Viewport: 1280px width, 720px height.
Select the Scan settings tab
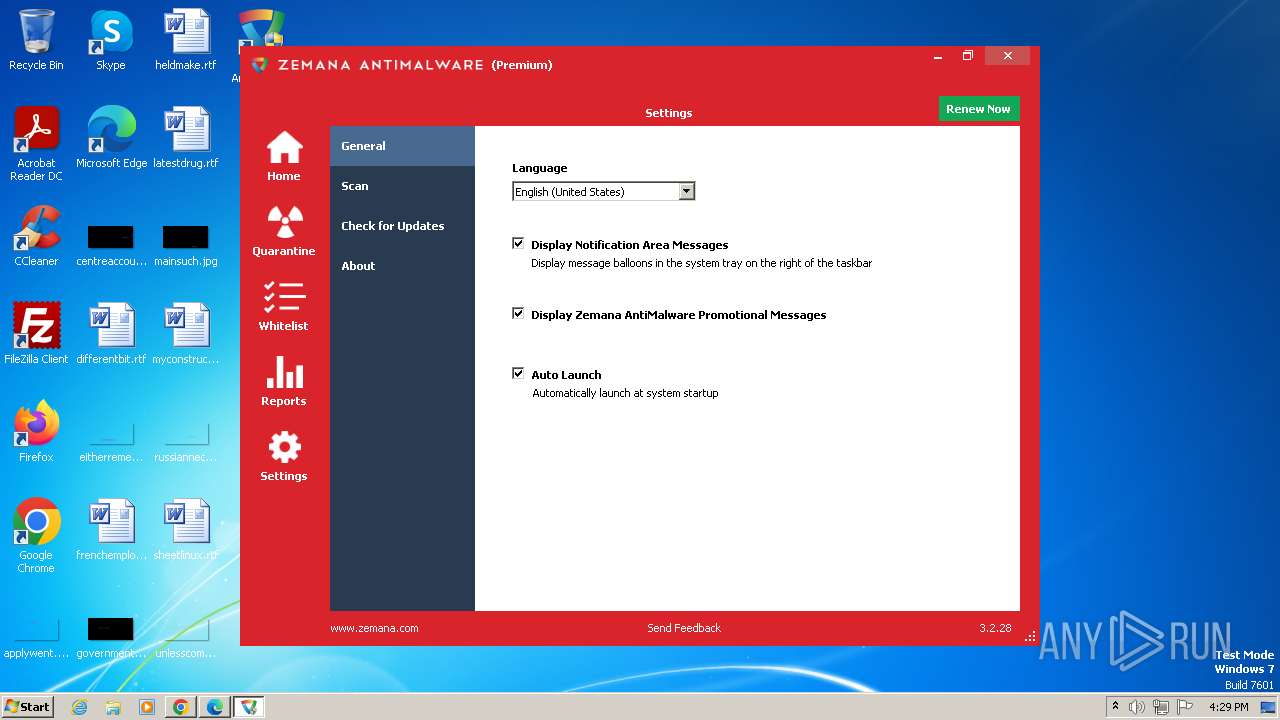(x=402, y=186)
